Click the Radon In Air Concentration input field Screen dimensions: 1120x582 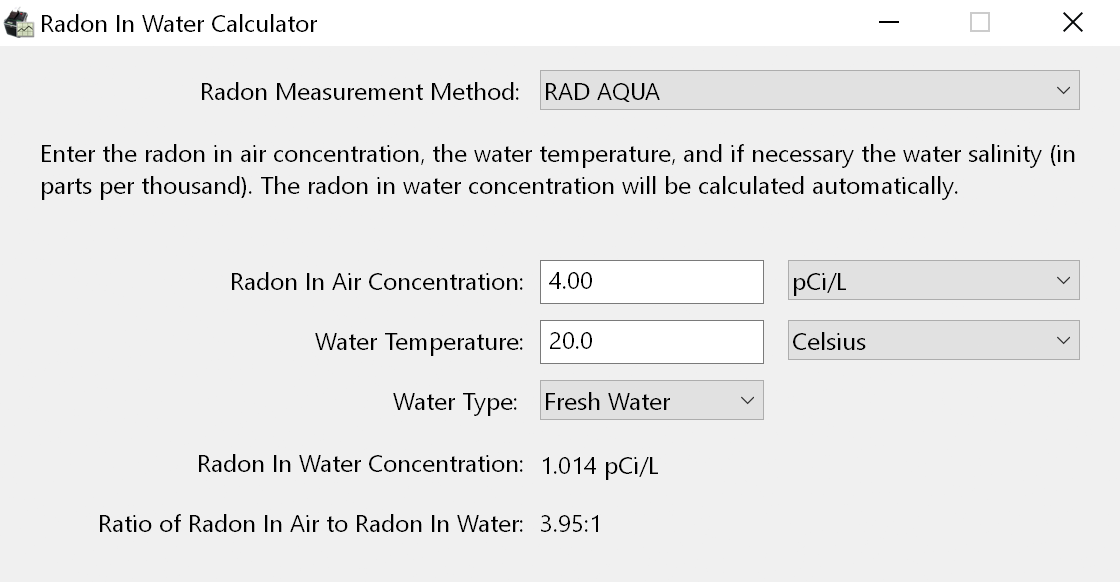(651, 281)
